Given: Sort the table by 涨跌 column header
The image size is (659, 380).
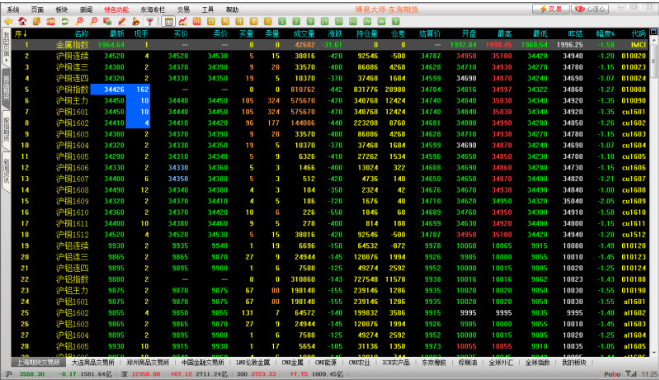Looking at the screenshot, I should coord(335,34).
